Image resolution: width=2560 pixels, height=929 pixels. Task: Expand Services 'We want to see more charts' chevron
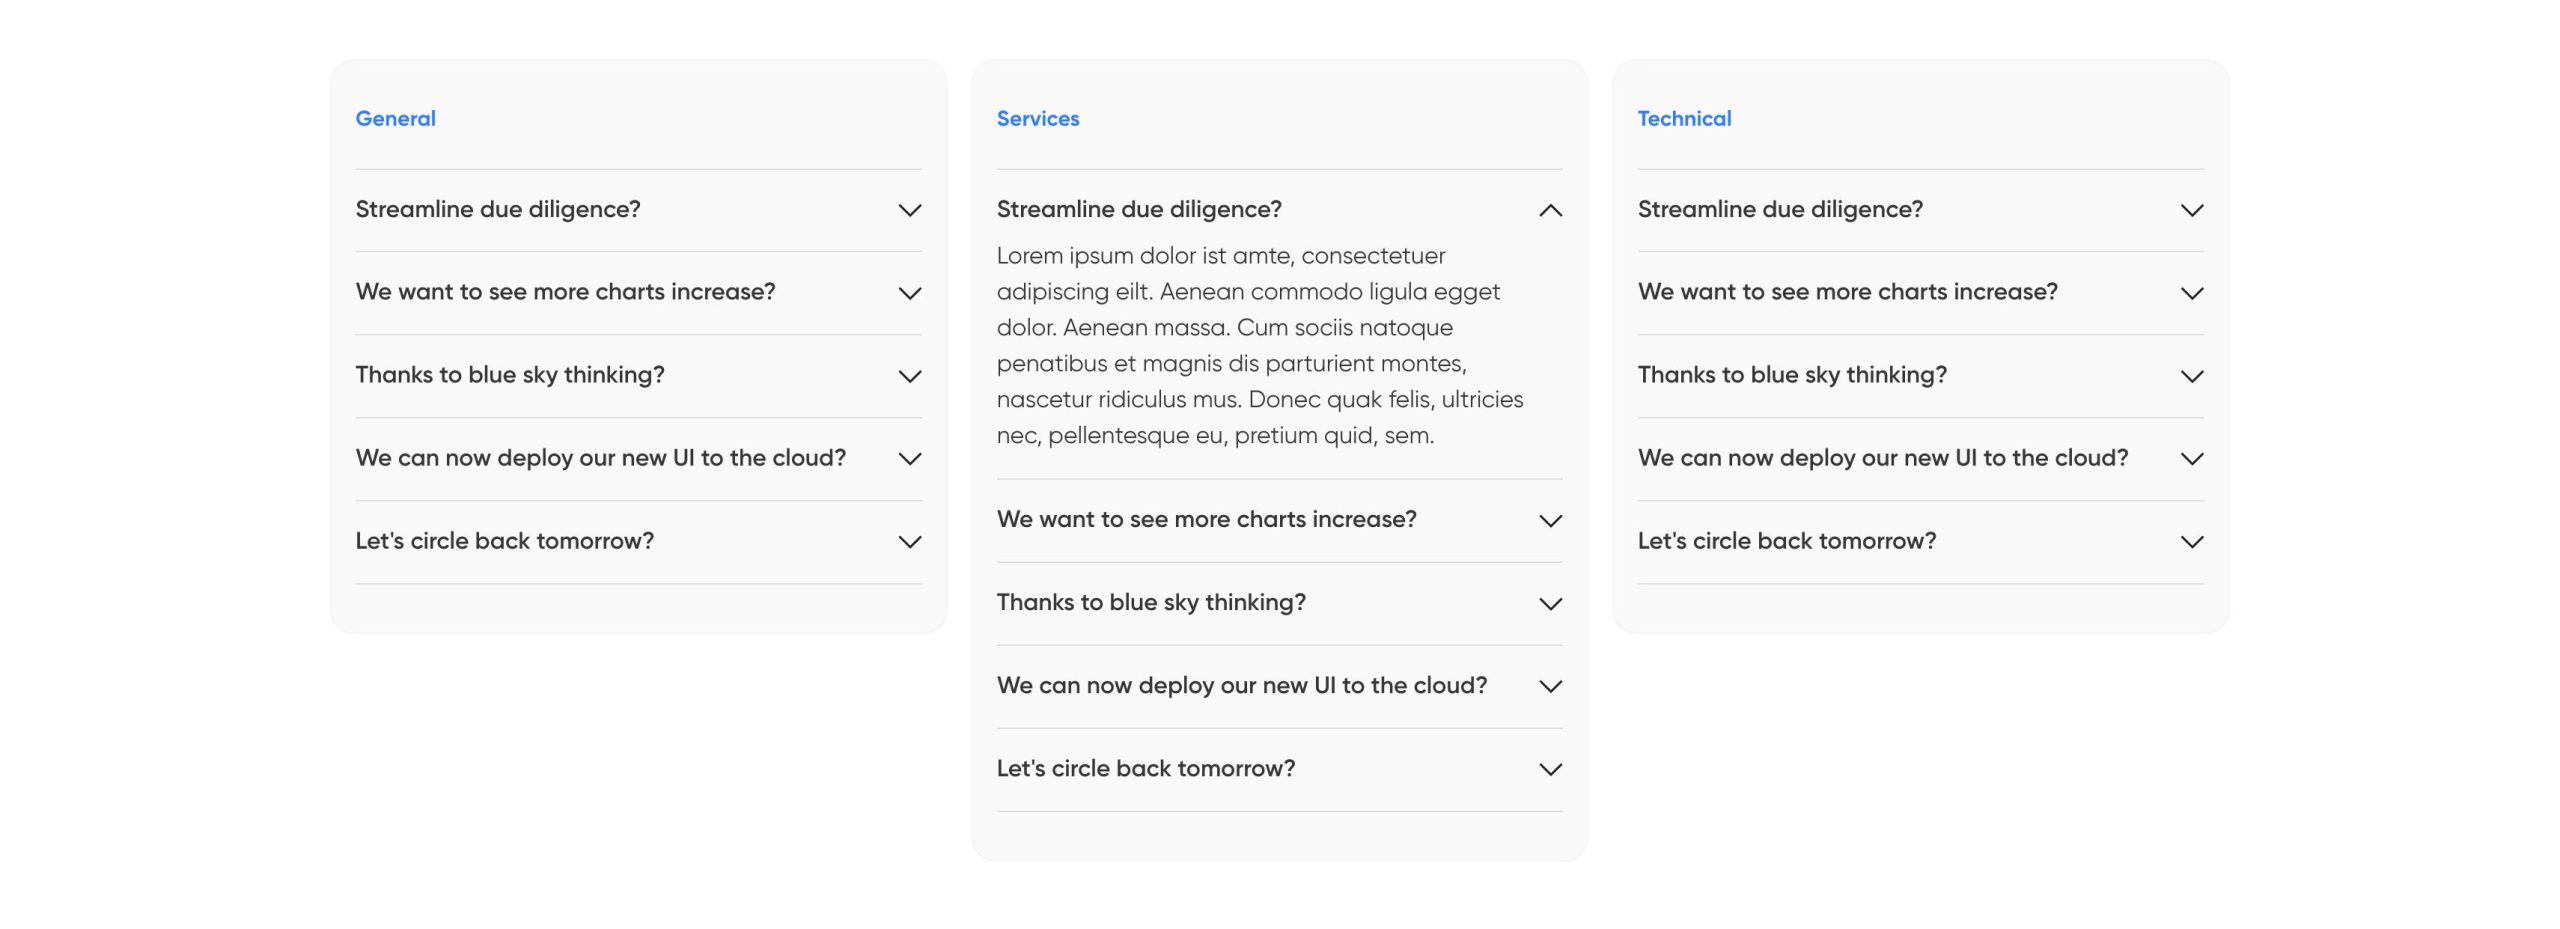(1550, 521)
